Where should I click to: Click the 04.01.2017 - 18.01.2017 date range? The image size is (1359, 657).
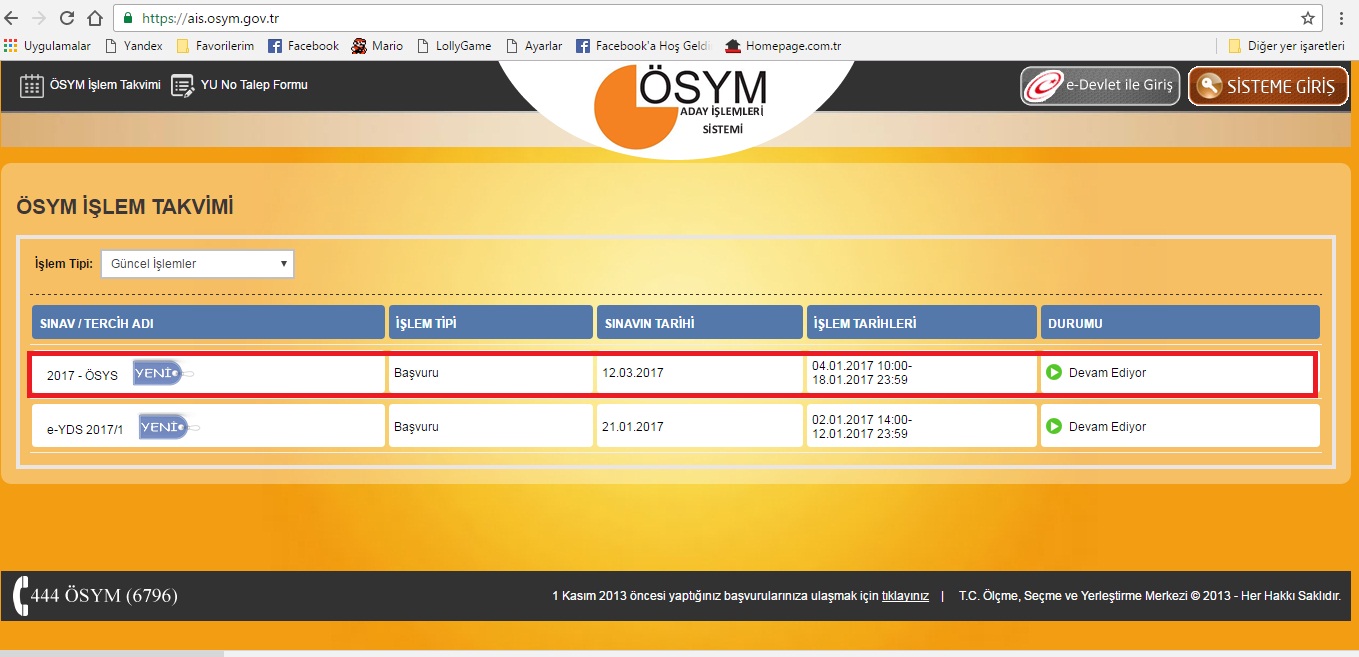click(x=861, y=373)
